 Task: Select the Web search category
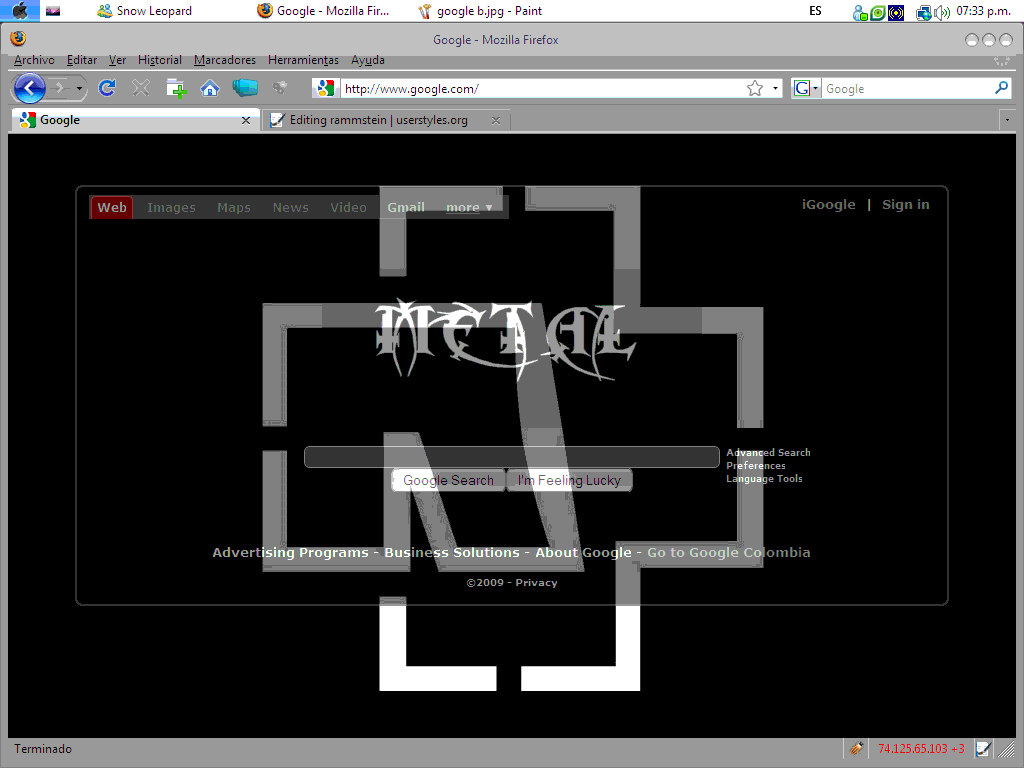[x=112, y=208]
